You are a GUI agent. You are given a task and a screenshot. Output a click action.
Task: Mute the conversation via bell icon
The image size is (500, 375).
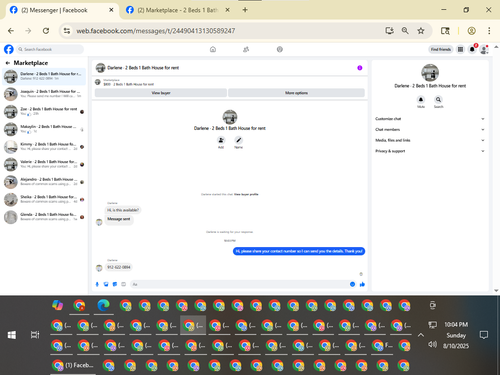[x=421, y=99]
